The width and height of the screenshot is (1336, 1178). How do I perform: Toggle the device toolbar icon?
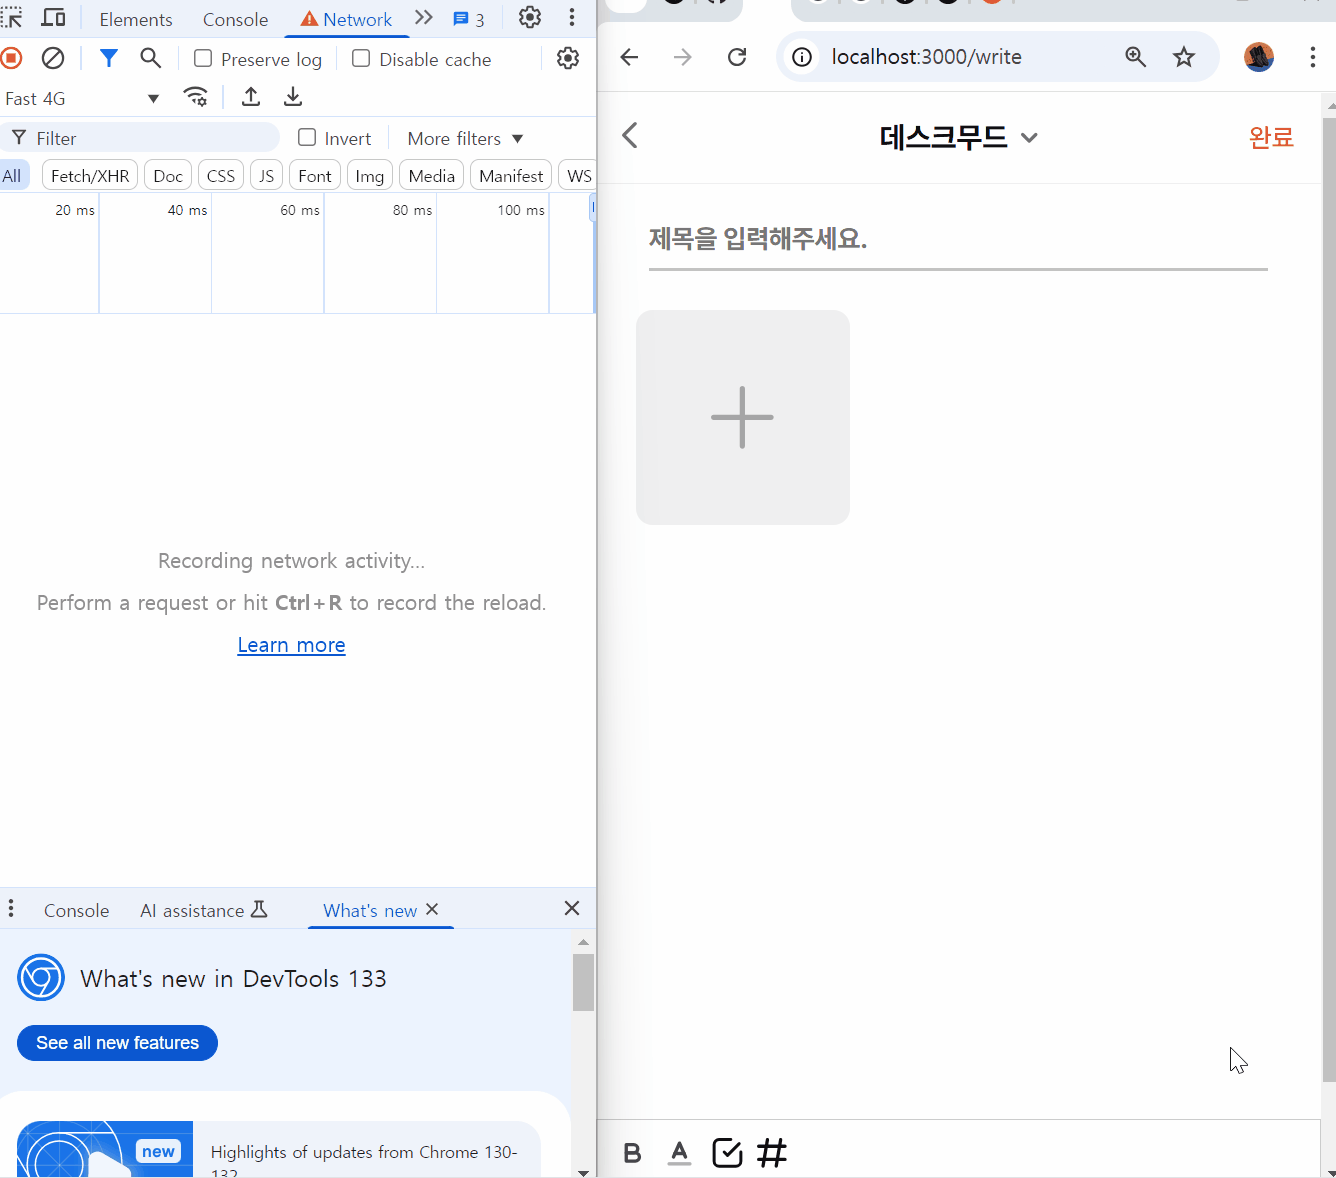(x=54, y=18)
